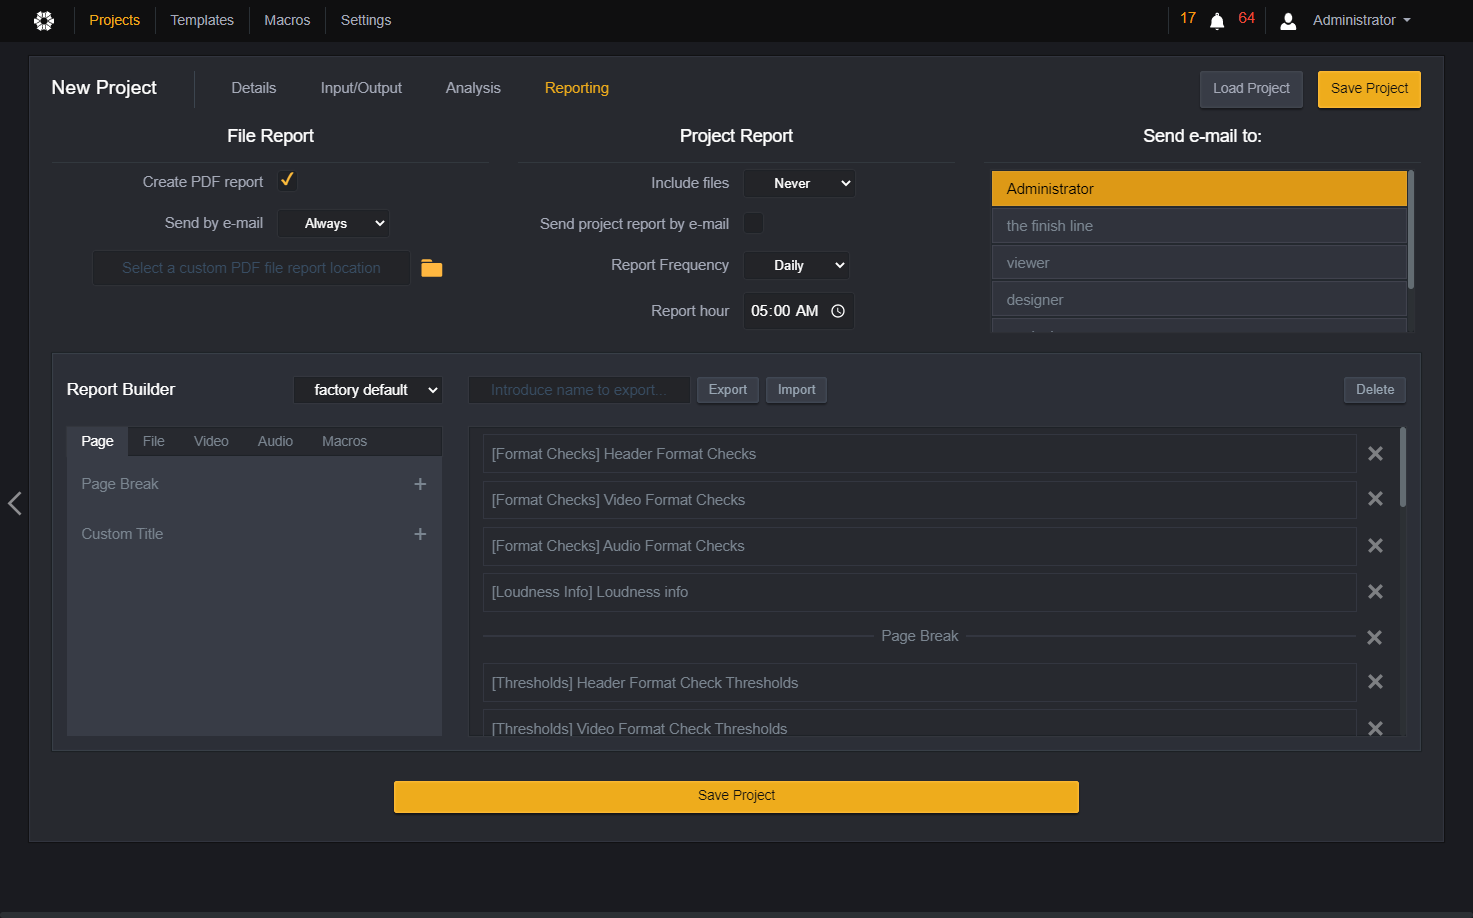Switch to the Details tab
This screenshot has width=1473, height=918.
(x=254, y=88)
